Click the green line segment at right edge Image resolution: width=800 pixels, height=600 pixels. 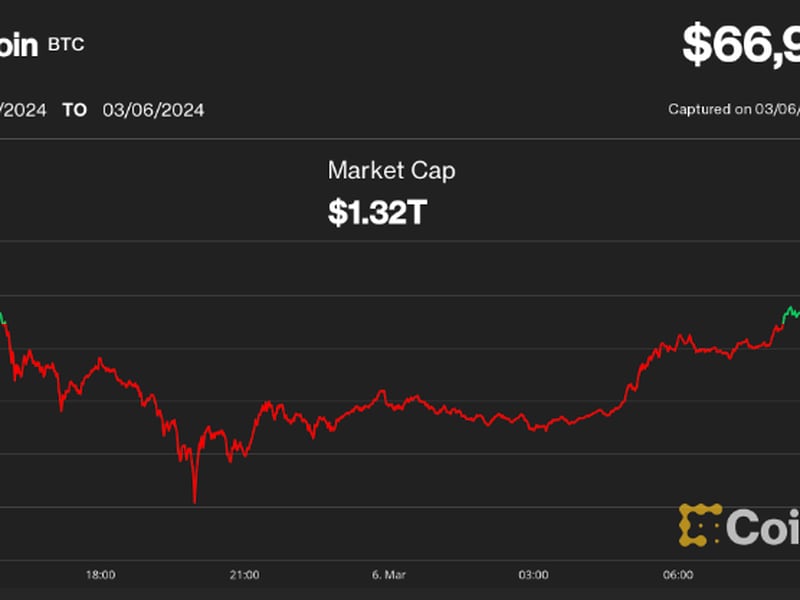(x=790, y=311)
